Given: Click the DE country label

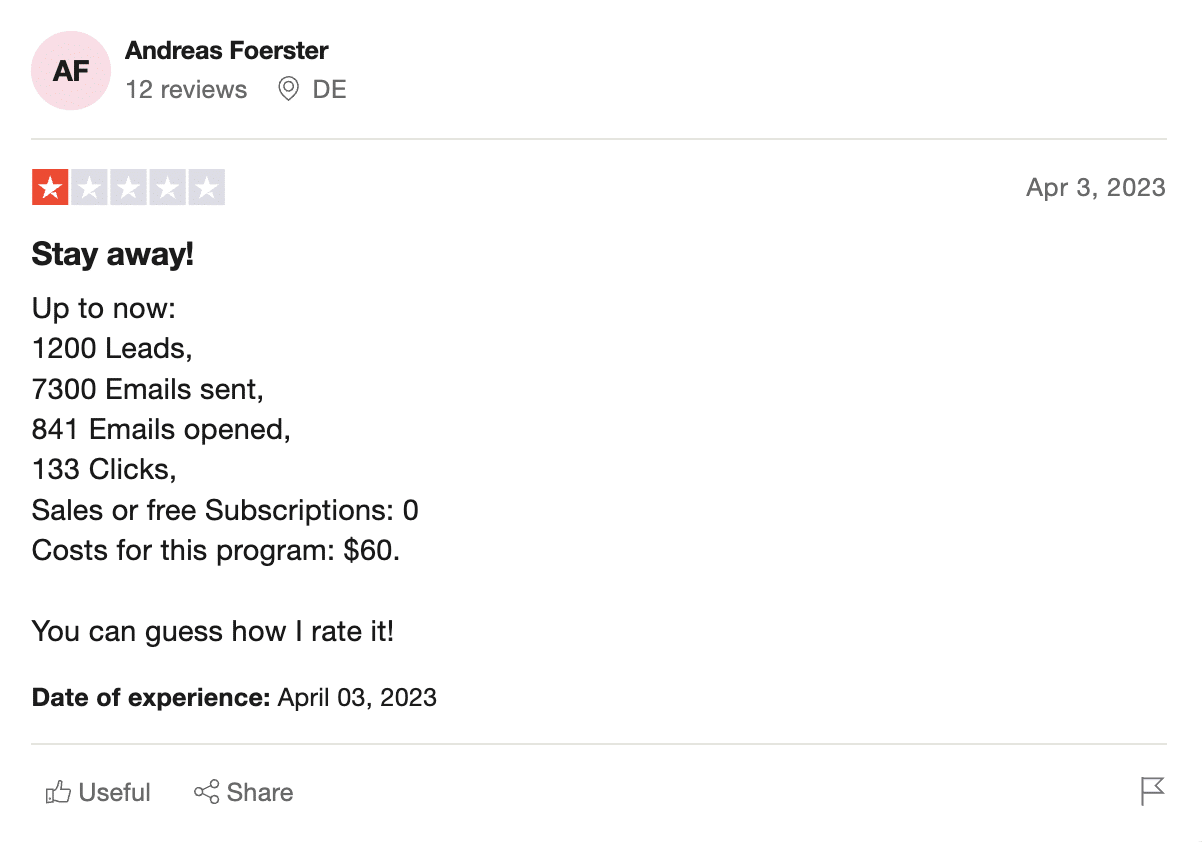Looking at the screenshot, I should (329, 90).
